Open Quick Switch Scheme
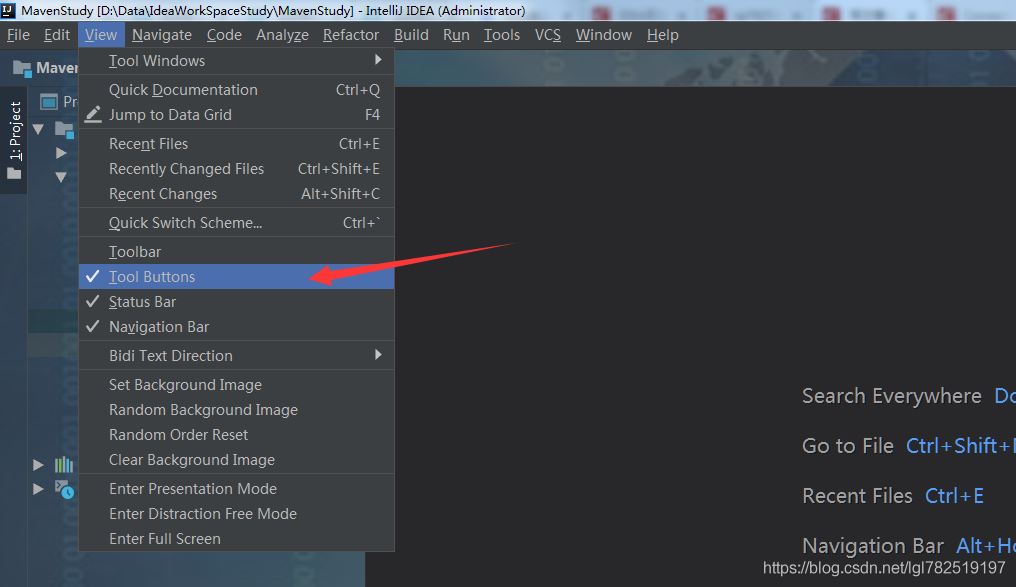Screen dimensions: 1016x587 click(x=237, y=223)
